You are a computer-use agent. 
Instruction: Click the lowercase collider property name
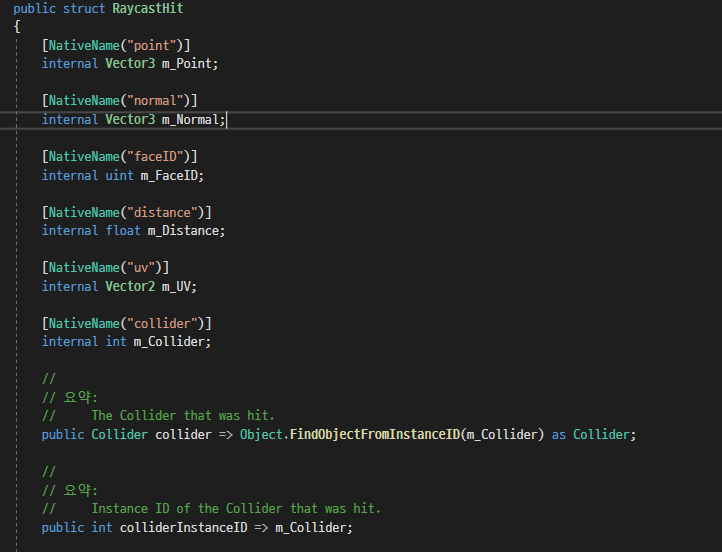(x=183, y=435)
